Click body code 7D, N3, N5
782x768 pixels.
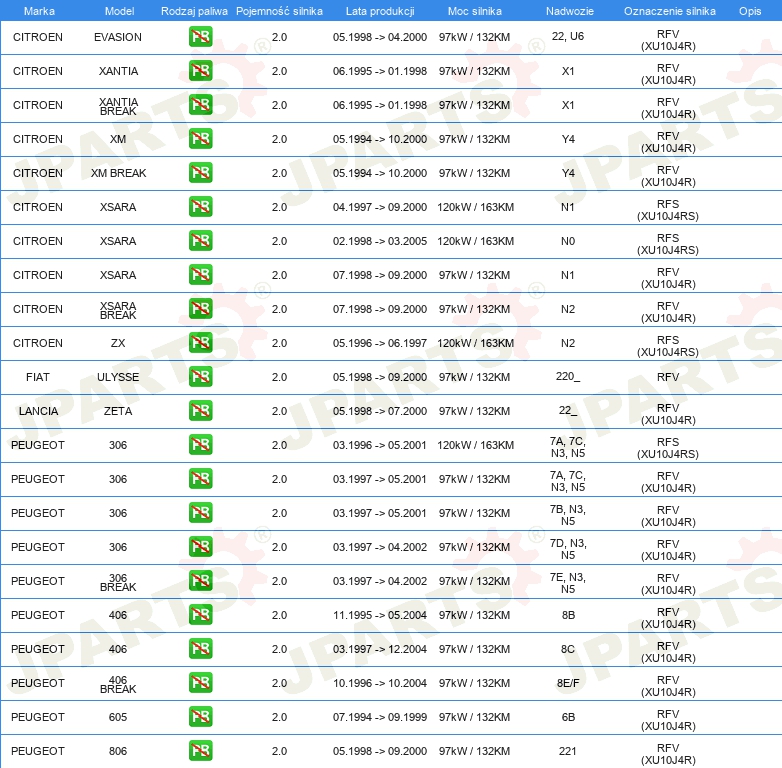coord(568,549)
